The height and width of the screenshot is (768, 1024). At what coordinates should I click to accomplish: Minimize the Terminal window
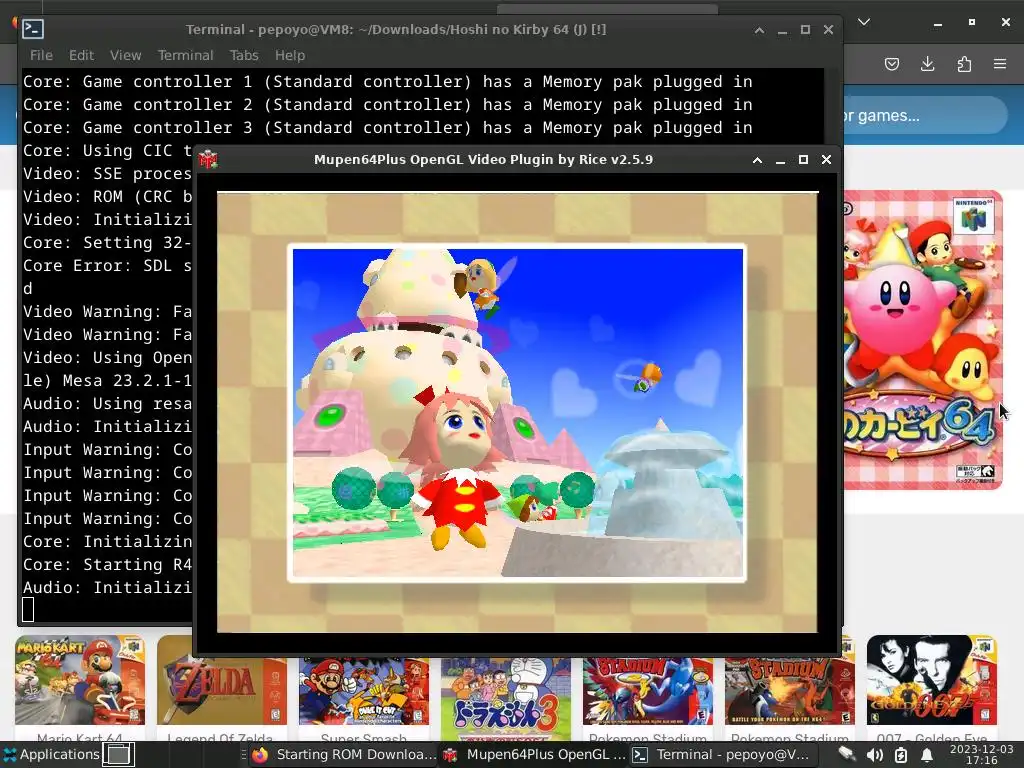pyautogui.click(x=782, y=30)
